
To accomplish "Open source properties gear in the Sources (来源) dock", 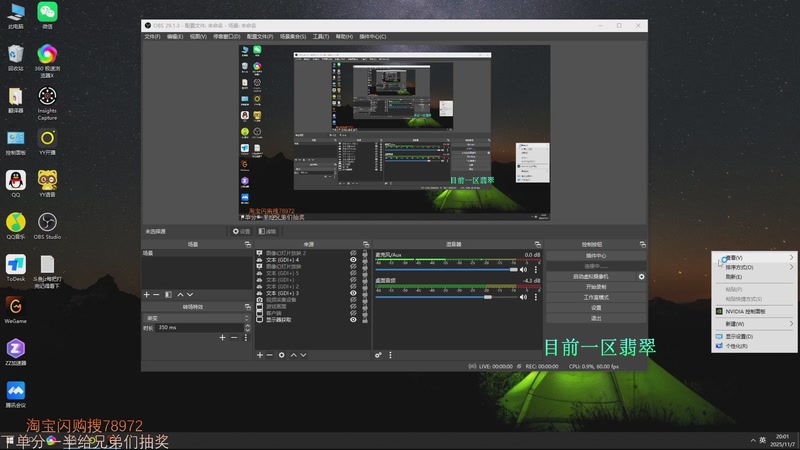I will [x=282, y=355].
